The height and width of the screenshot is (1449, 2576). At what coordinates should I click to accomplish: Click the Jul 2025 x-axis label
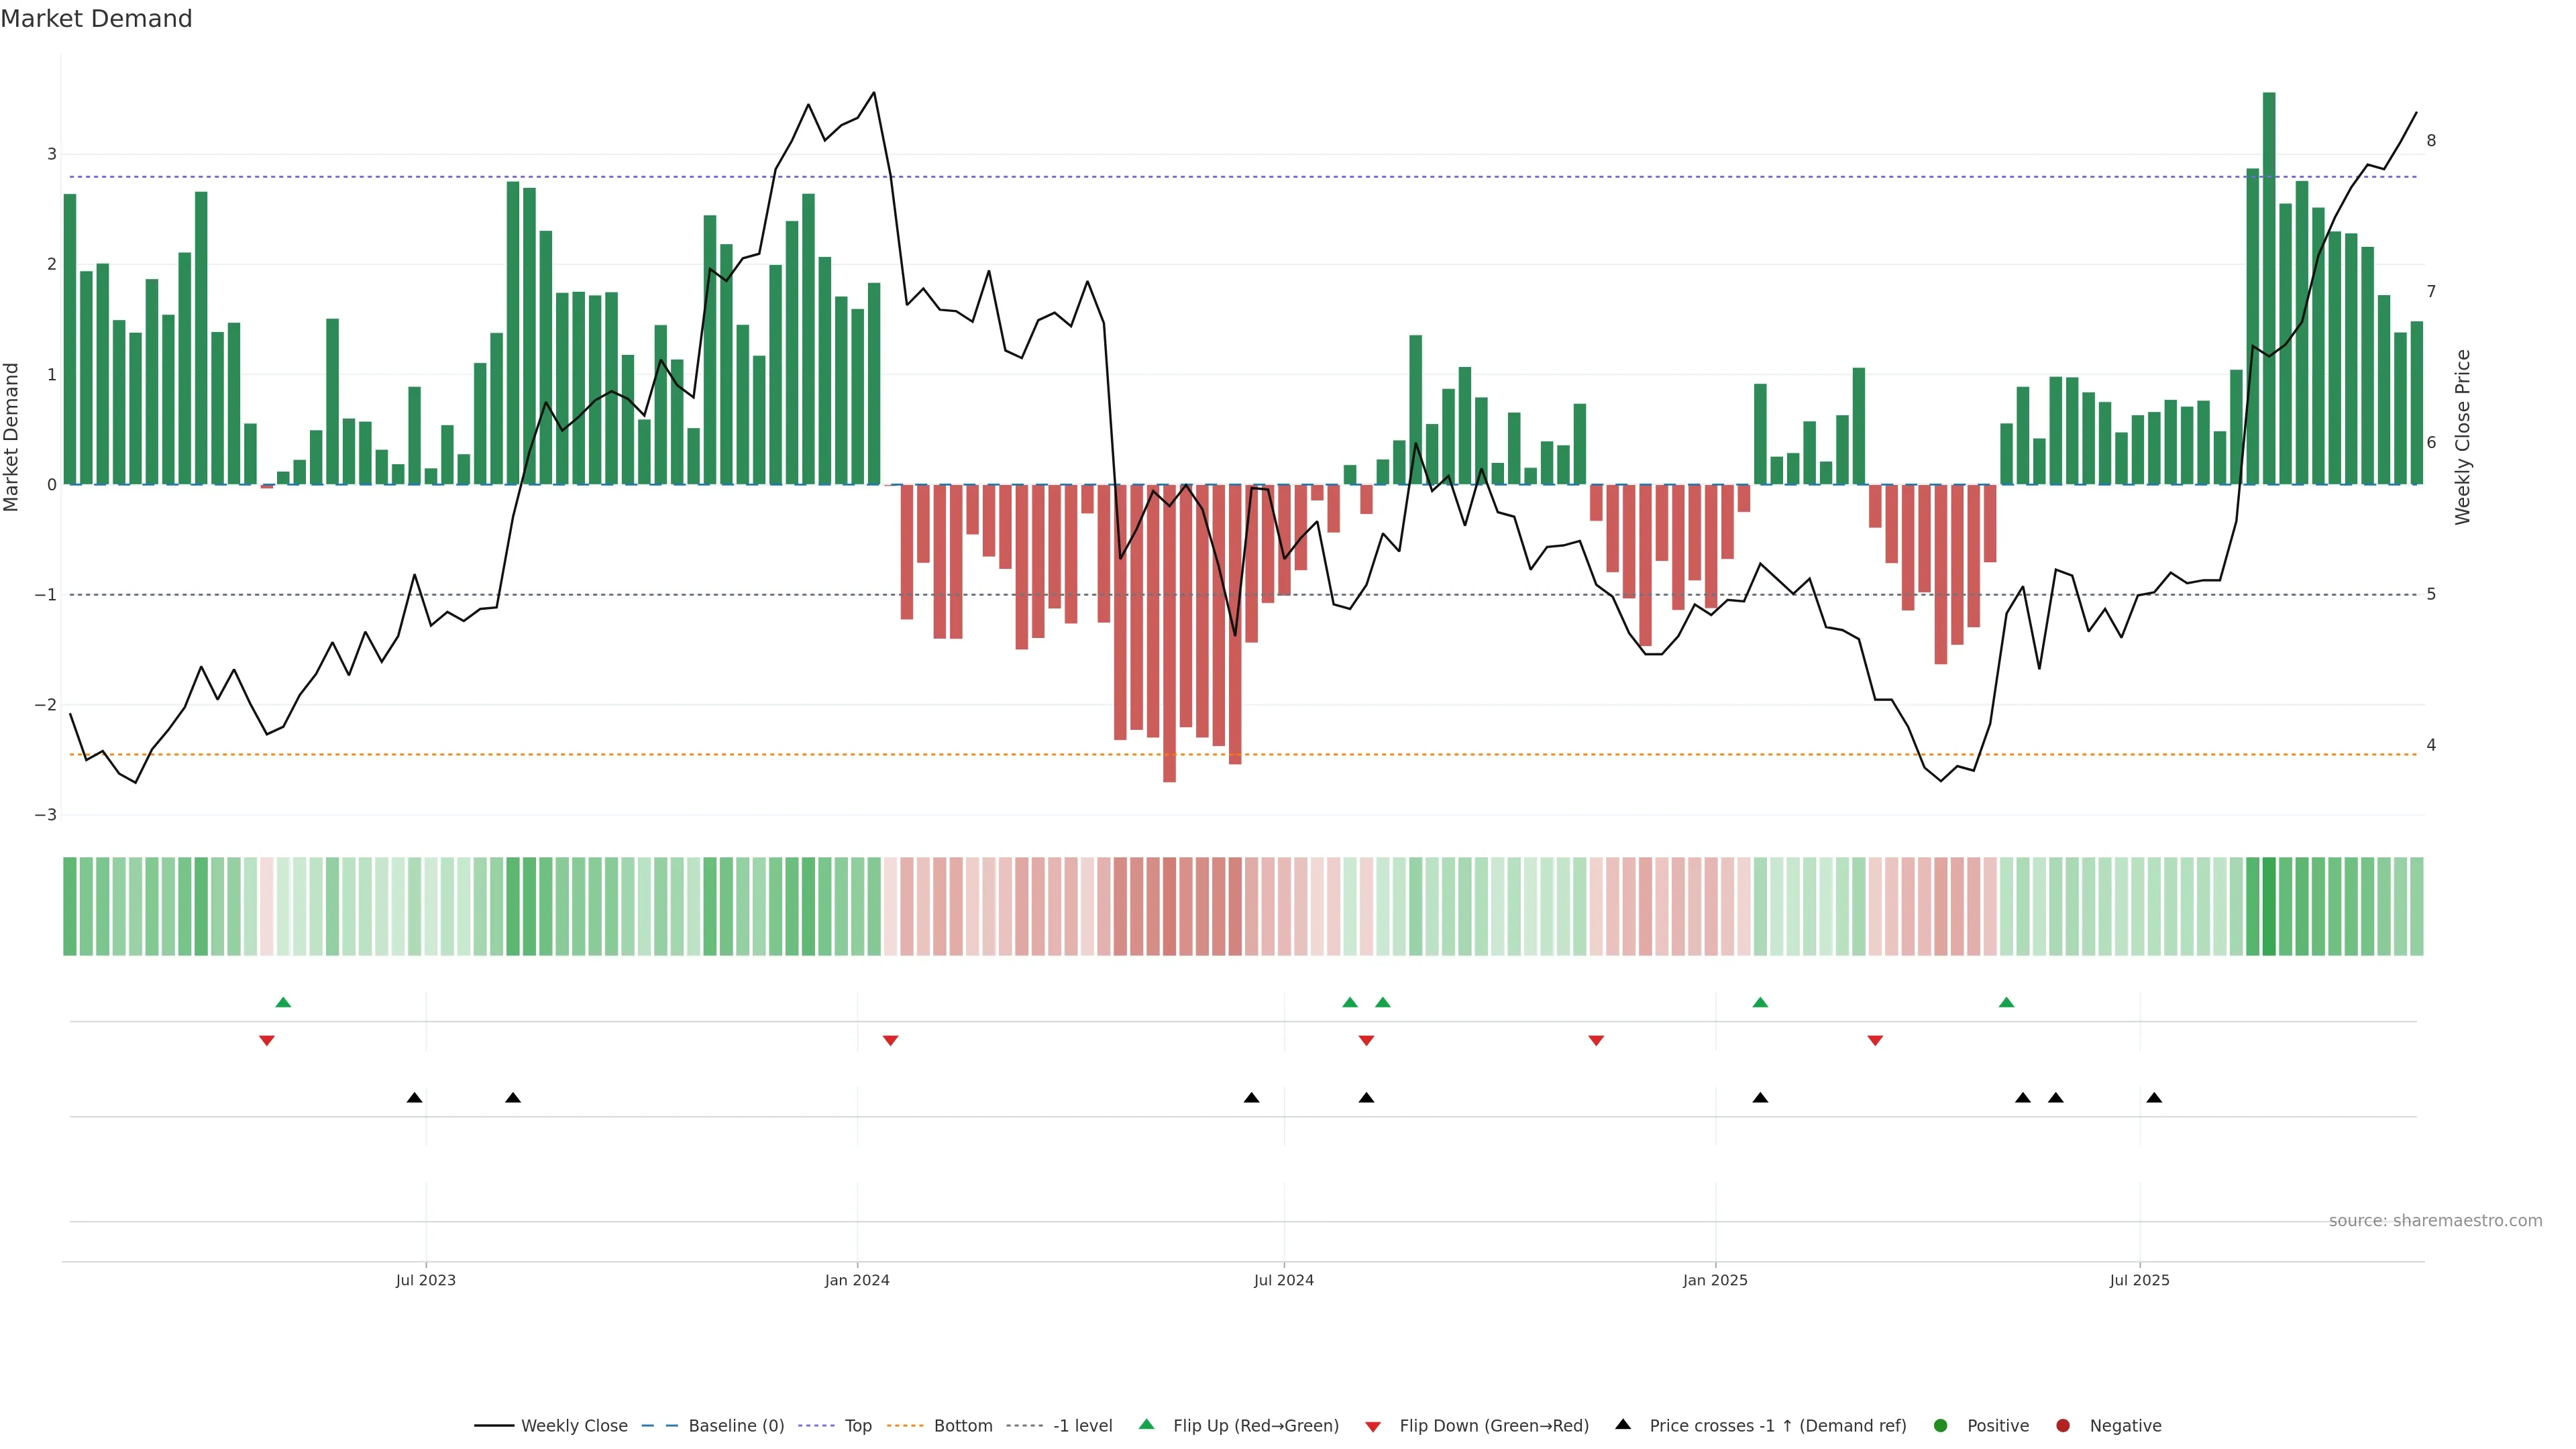2139,1280
